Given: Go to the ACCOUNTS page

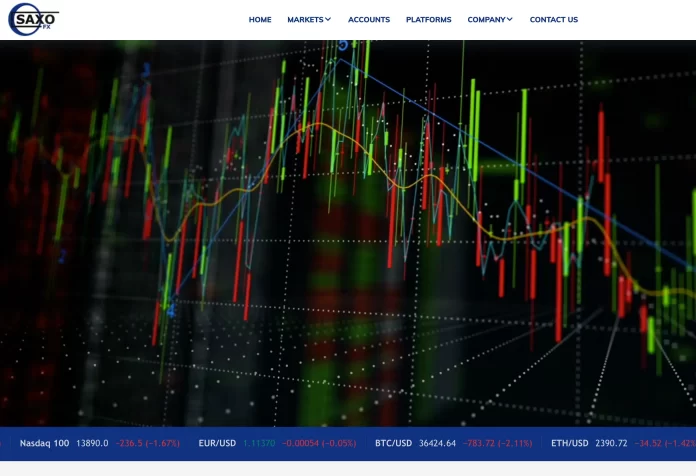Looking at the screenshot, I should 369,20.
